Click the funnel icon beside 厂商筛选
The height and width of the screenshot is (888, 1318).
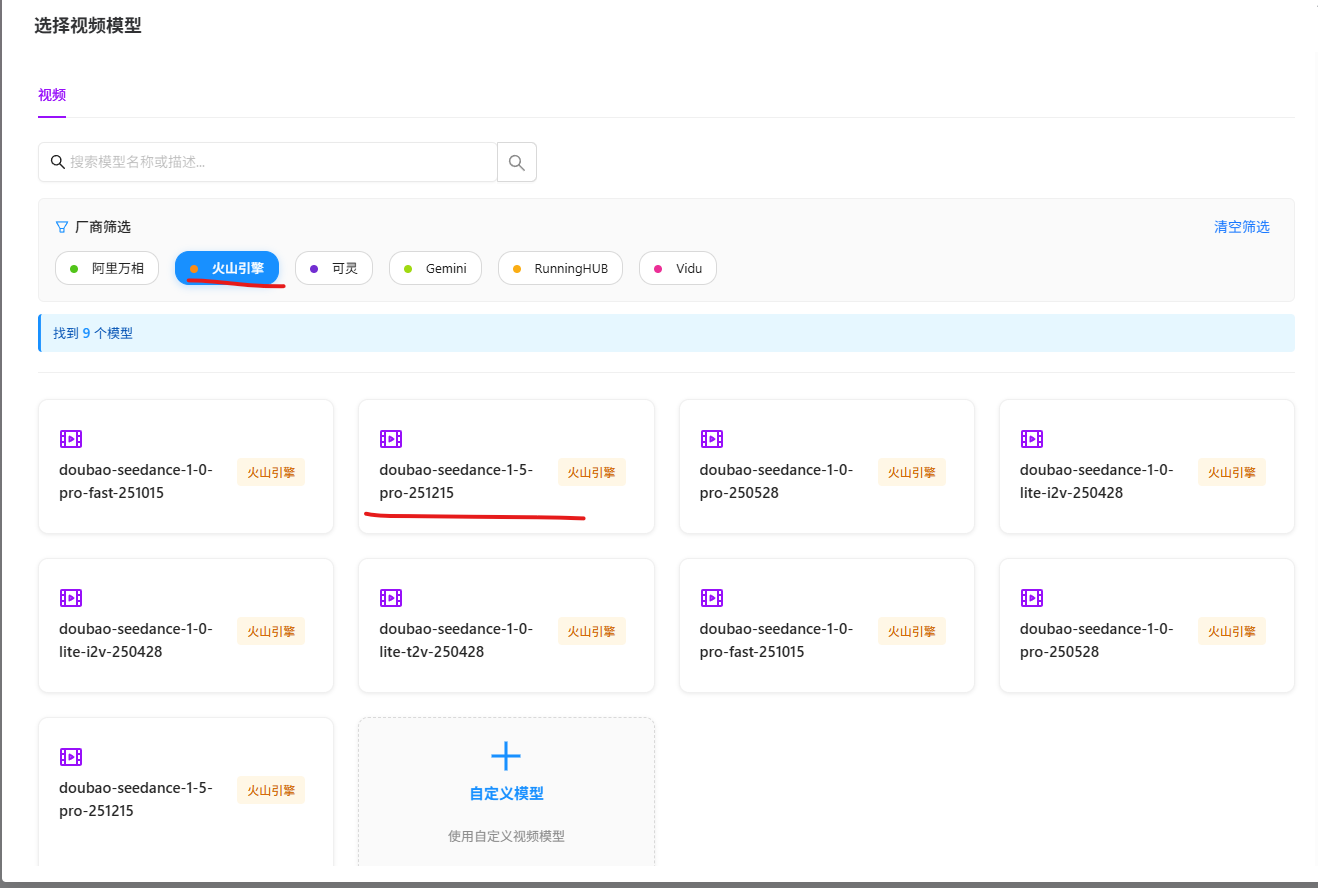click(62, 227)
